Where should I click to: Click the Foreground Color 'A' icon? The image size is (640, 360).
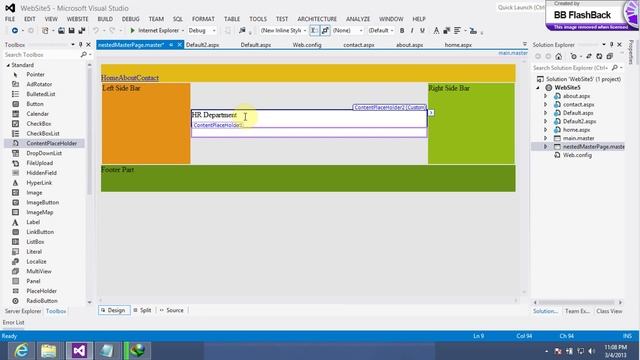point(436,31)
